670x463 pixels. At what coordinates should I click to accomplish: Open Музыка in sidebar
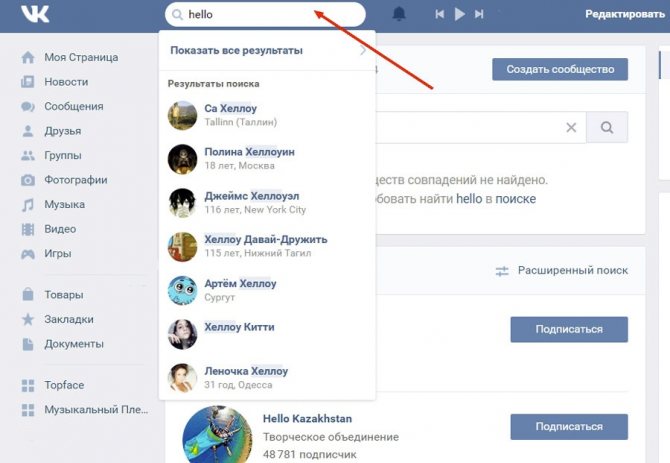pyautogui.click(x=65, y=205)
